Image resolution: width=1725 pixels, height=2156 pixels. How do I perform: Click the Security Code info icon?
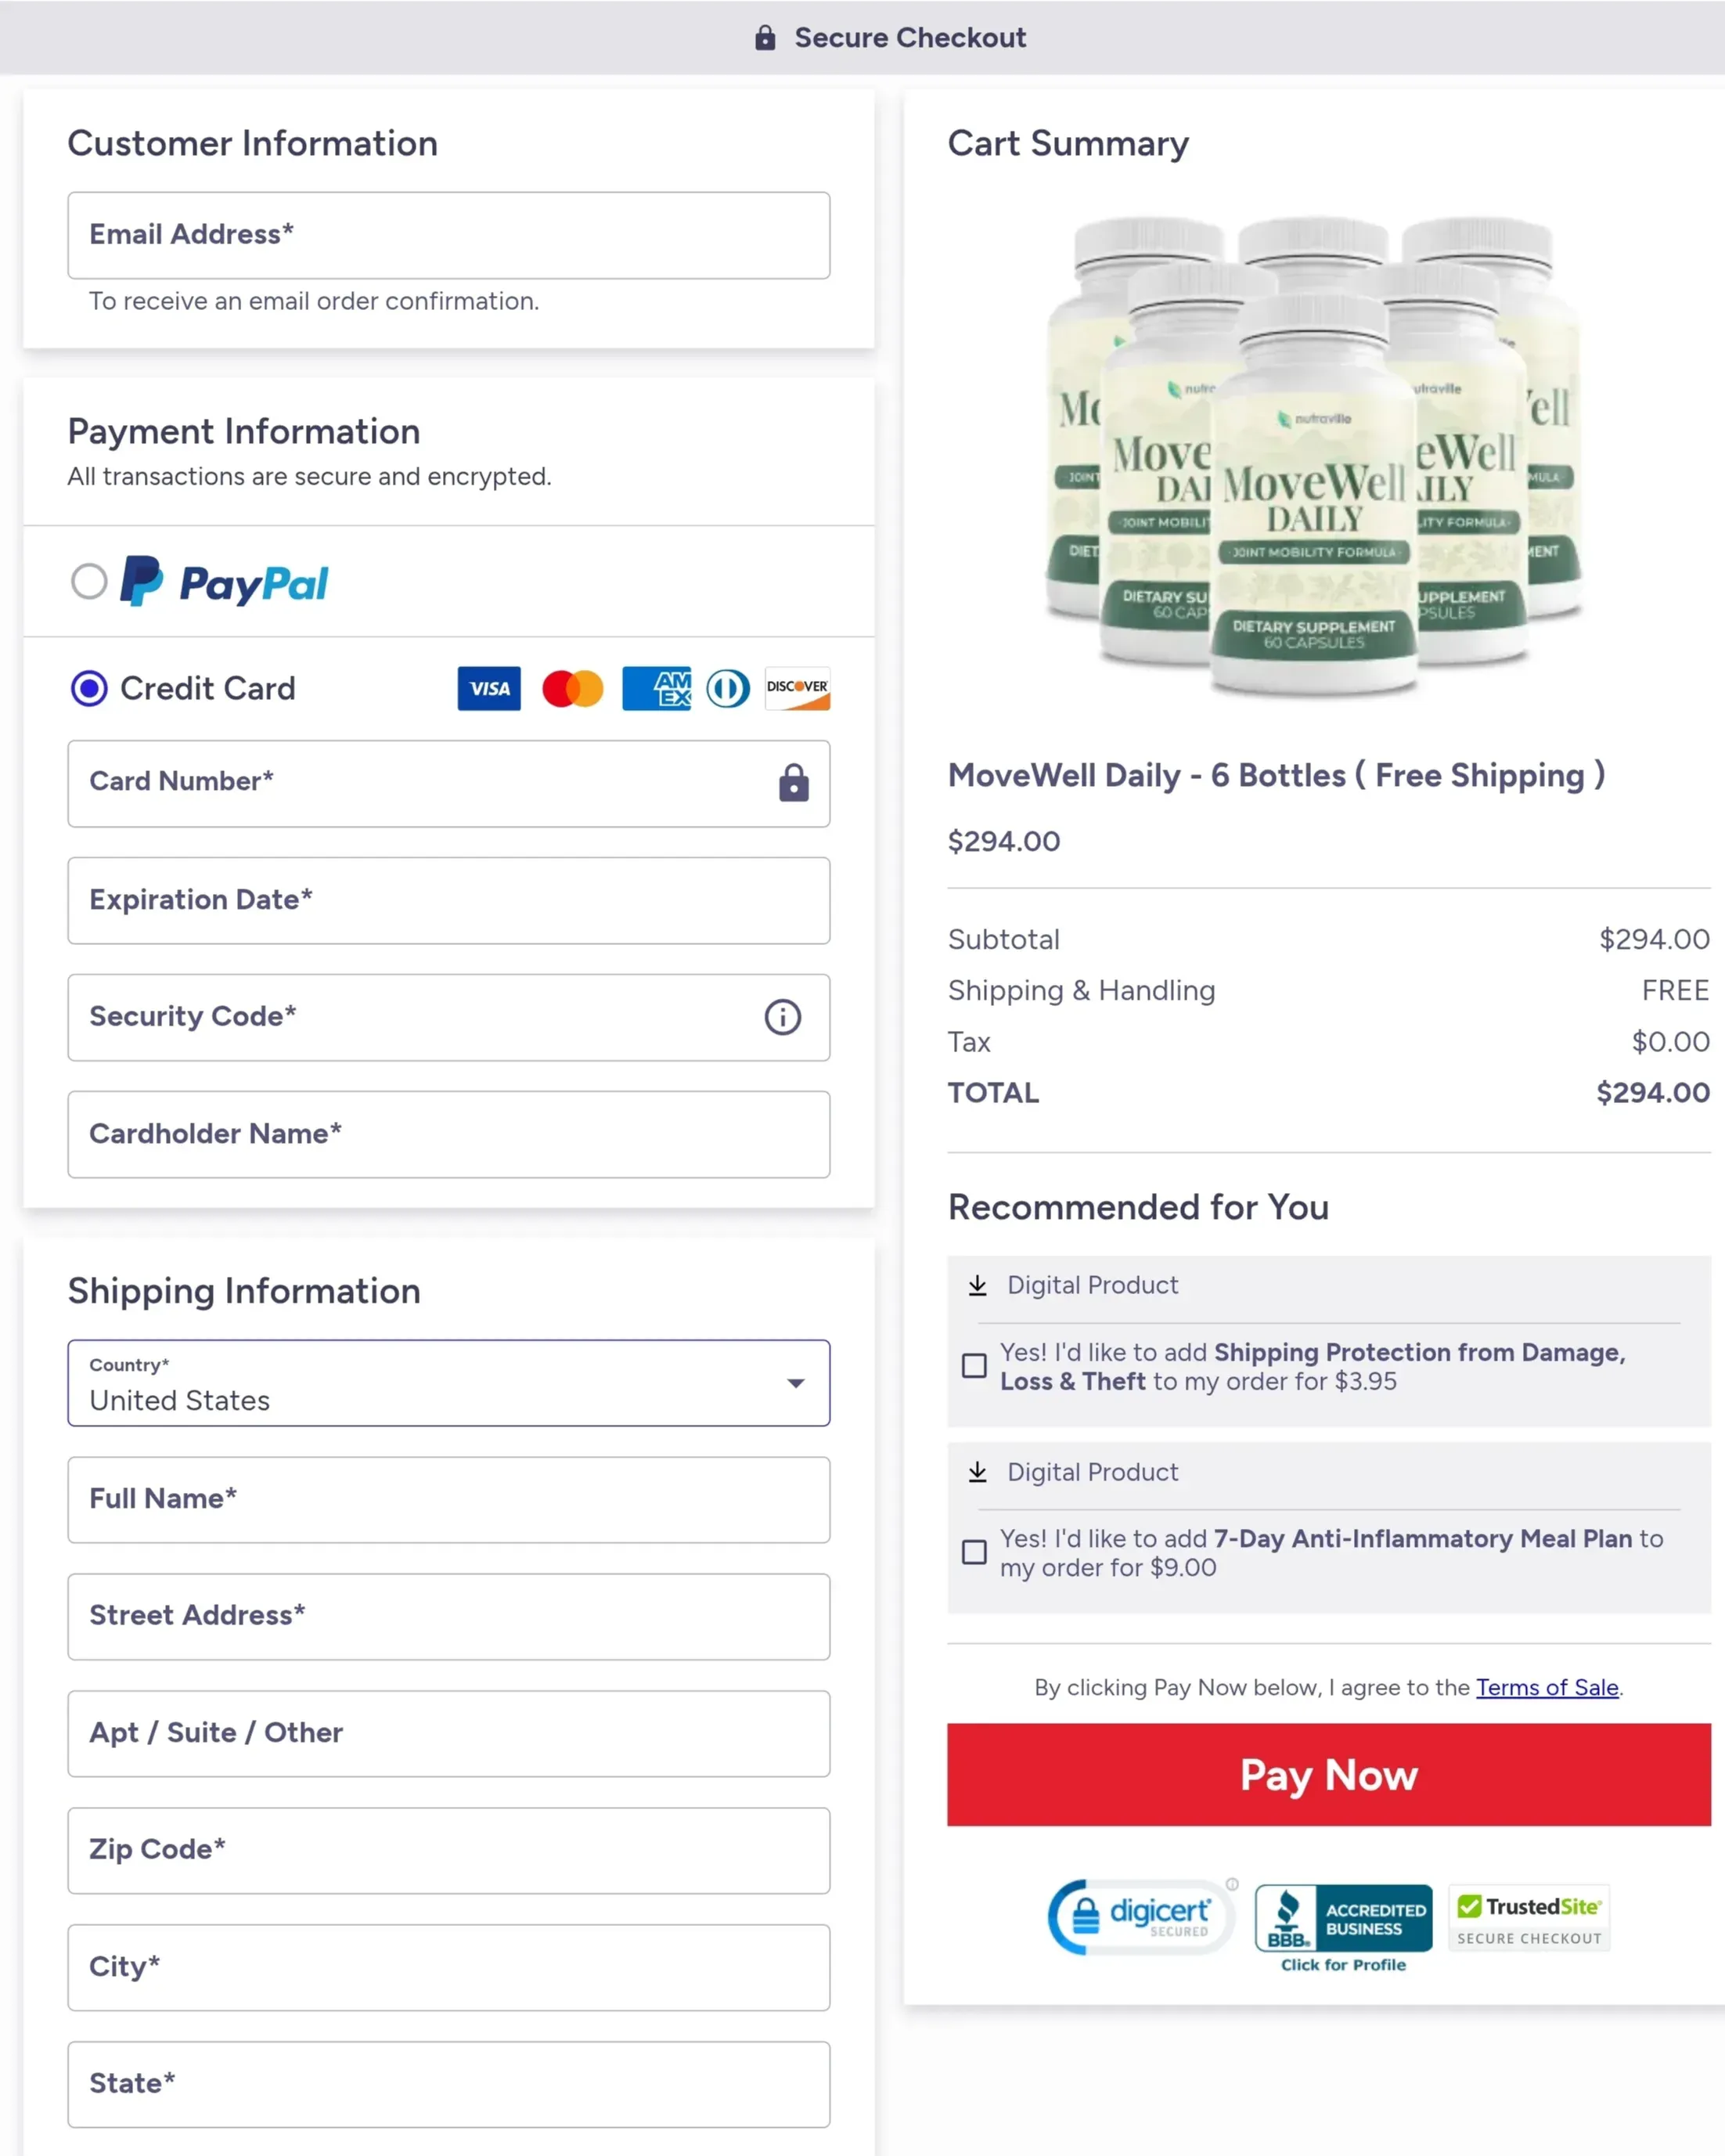point(783,1017)
